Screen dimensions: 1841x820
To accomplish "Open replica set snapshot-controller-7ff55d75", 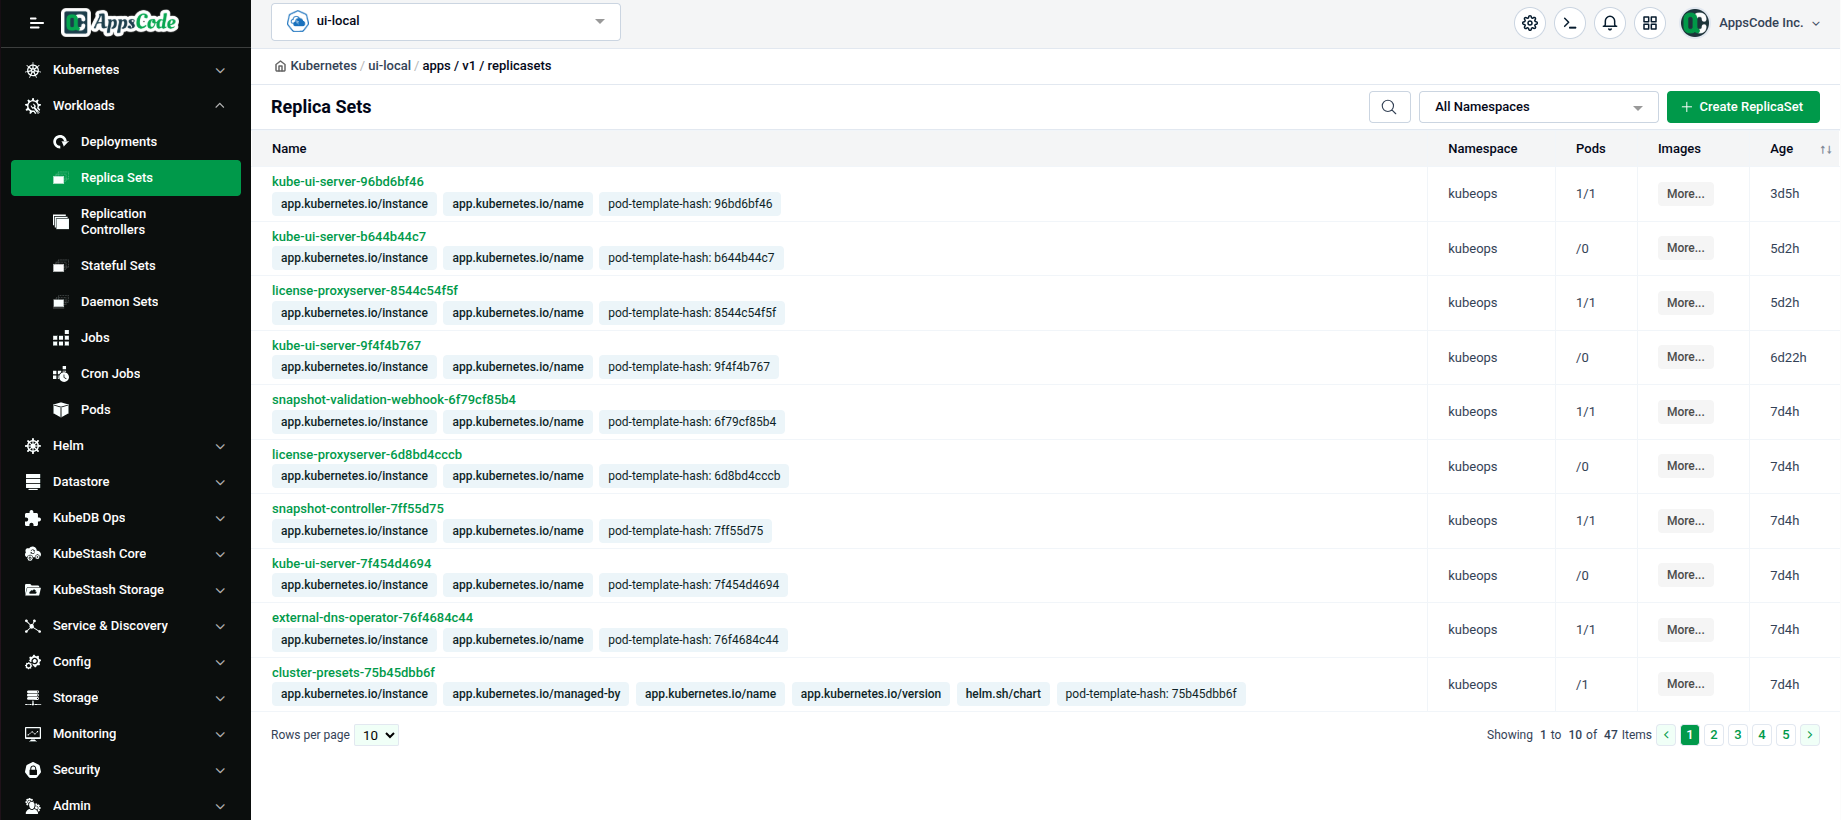I will (358, 509).
